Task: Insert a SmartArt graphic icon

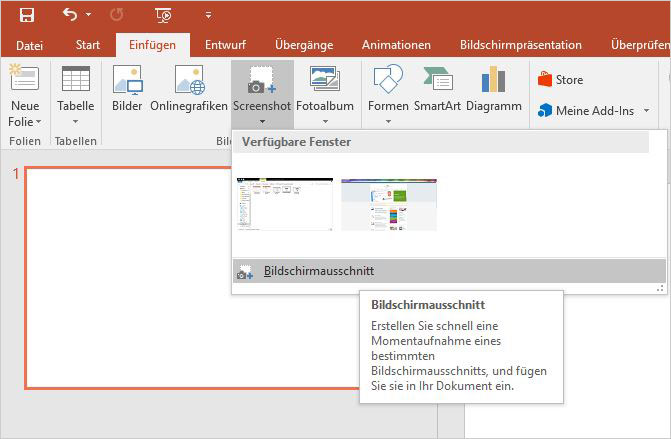Action: pos(437,79)
